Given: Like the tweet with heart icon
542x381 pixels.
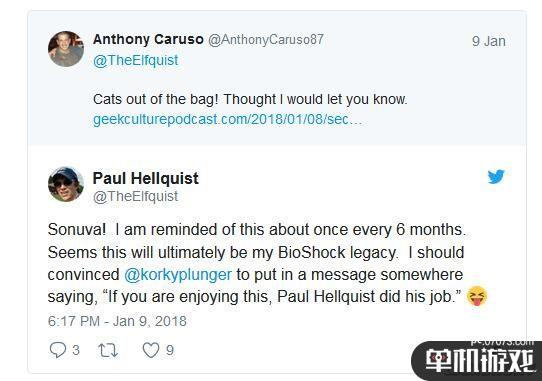Looking at the screenshot, I should [x=151, y=350].
